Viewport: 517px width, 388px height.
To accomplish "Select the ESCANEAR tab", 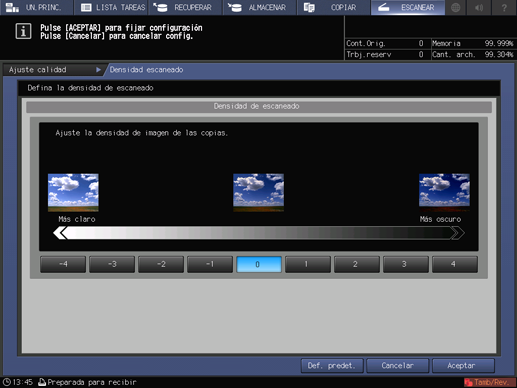I will 408,7.
